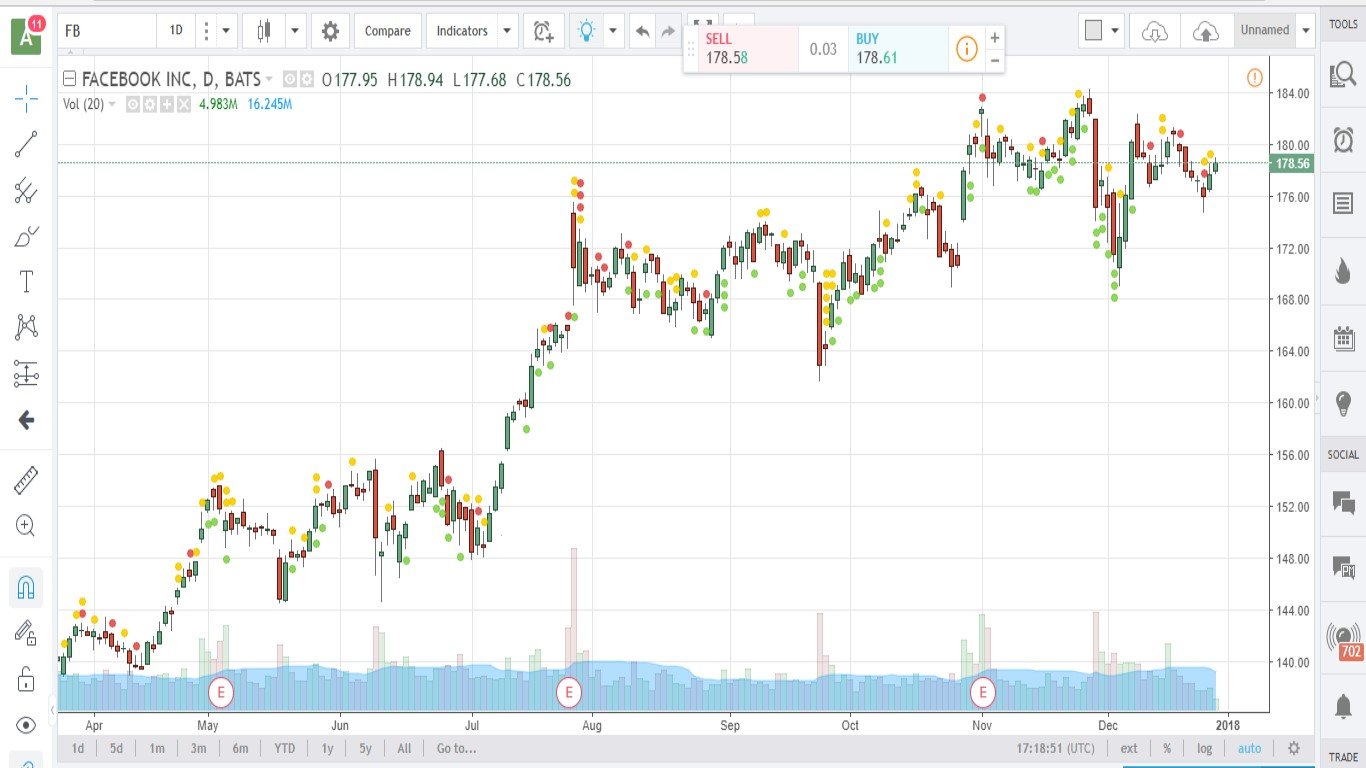Open the public chat bubbles panel
This screenshot has height=768, width=1366.
click(1343, 502)
